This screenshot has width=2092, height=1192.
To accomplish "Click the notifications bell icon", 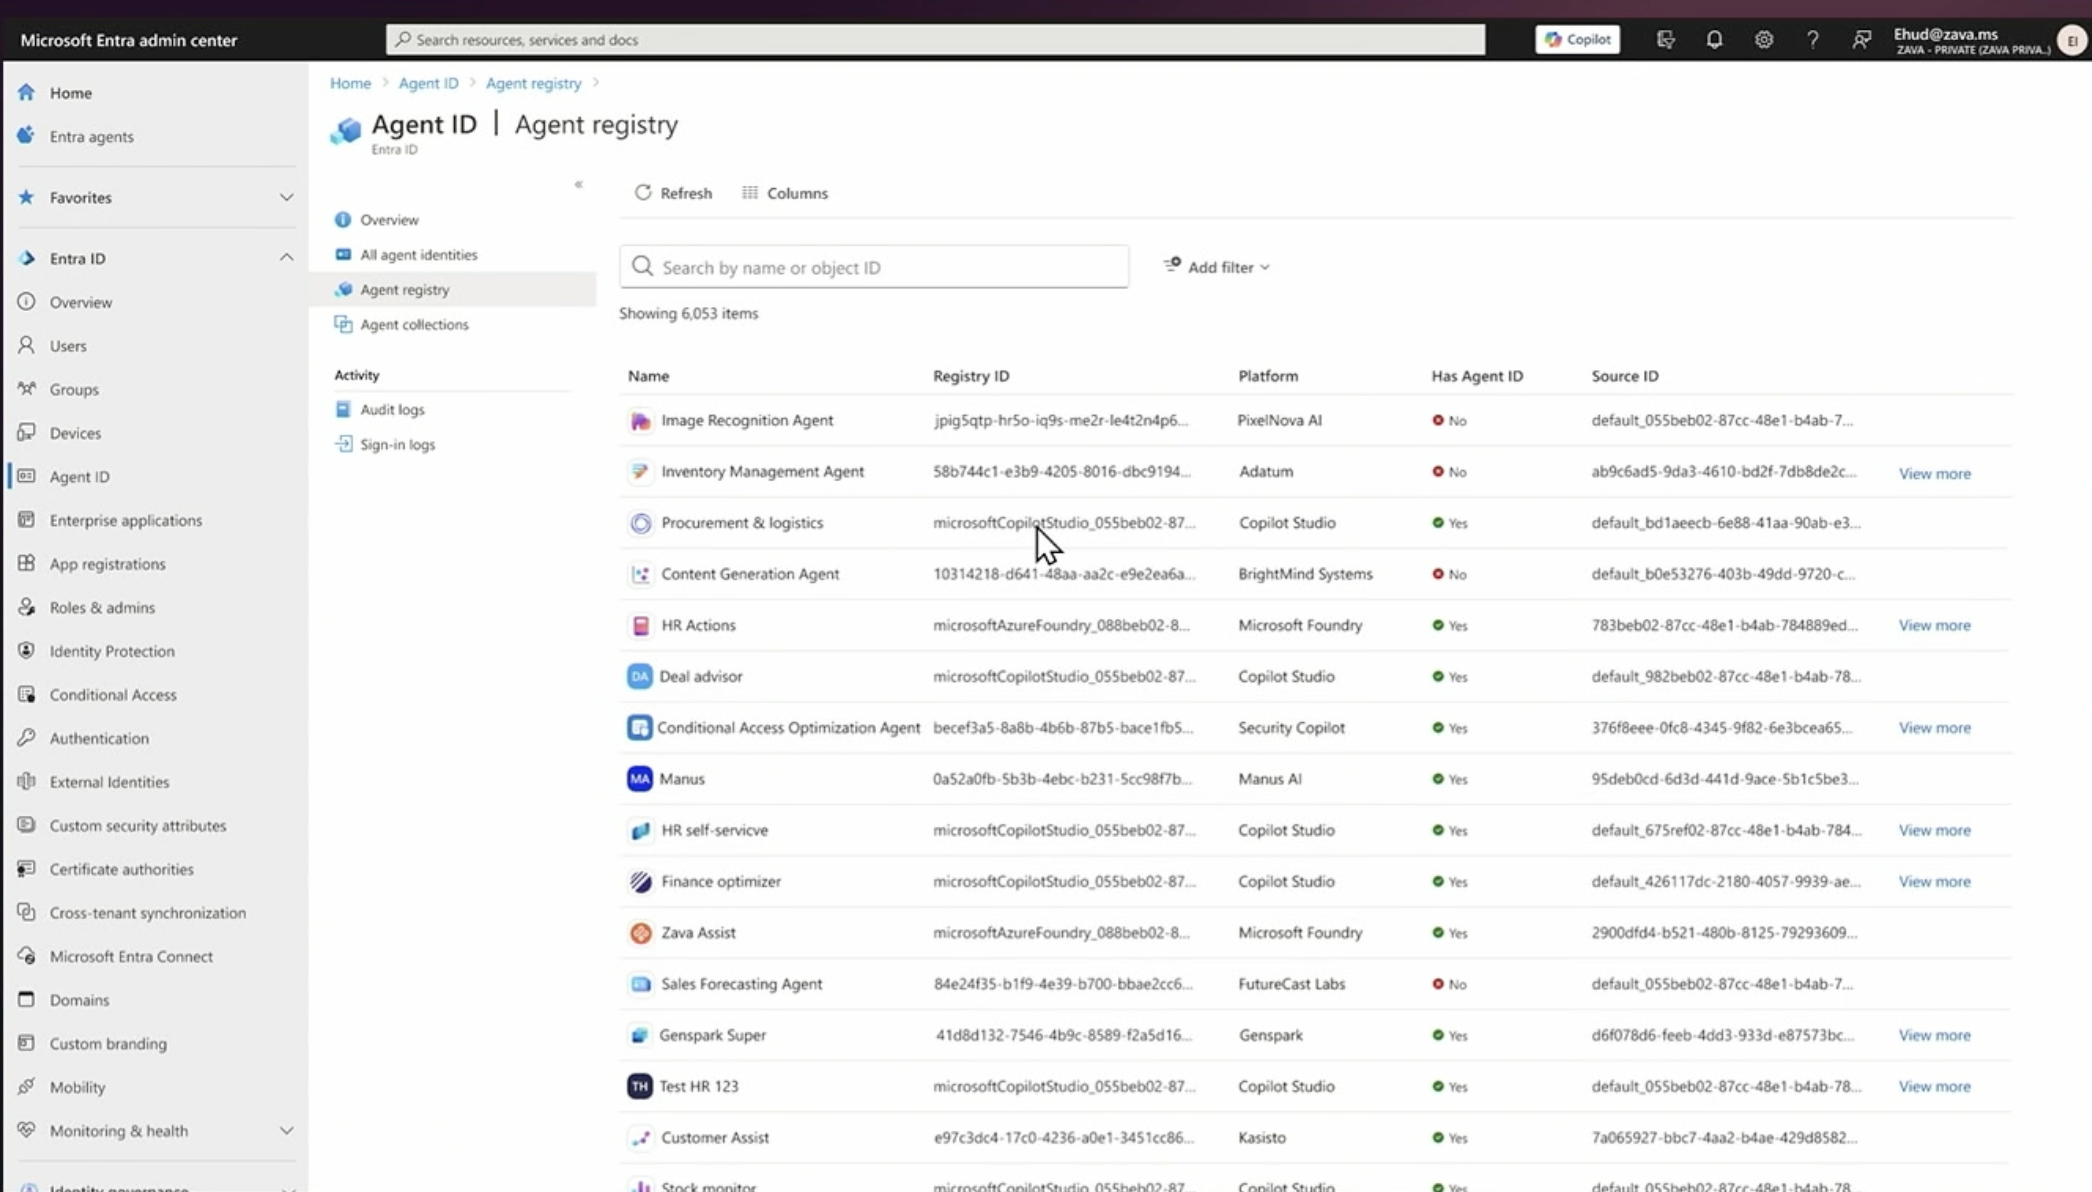I will [1714, 40].
